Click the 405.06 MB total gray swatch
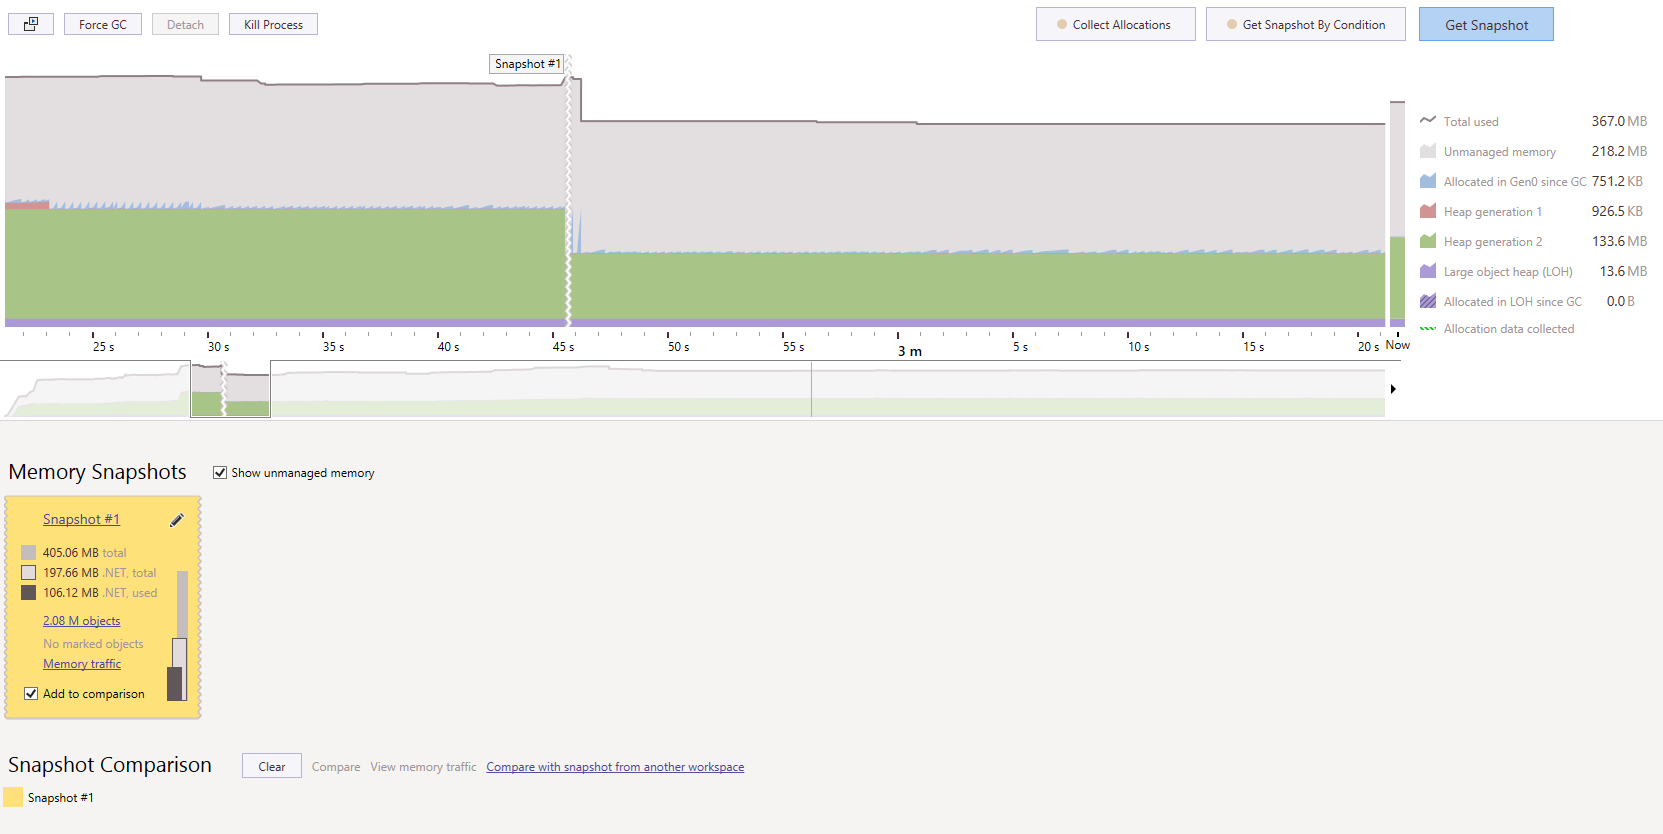Image resolution: width=1663 pixels, height=834 pixels. coord(28,553)
